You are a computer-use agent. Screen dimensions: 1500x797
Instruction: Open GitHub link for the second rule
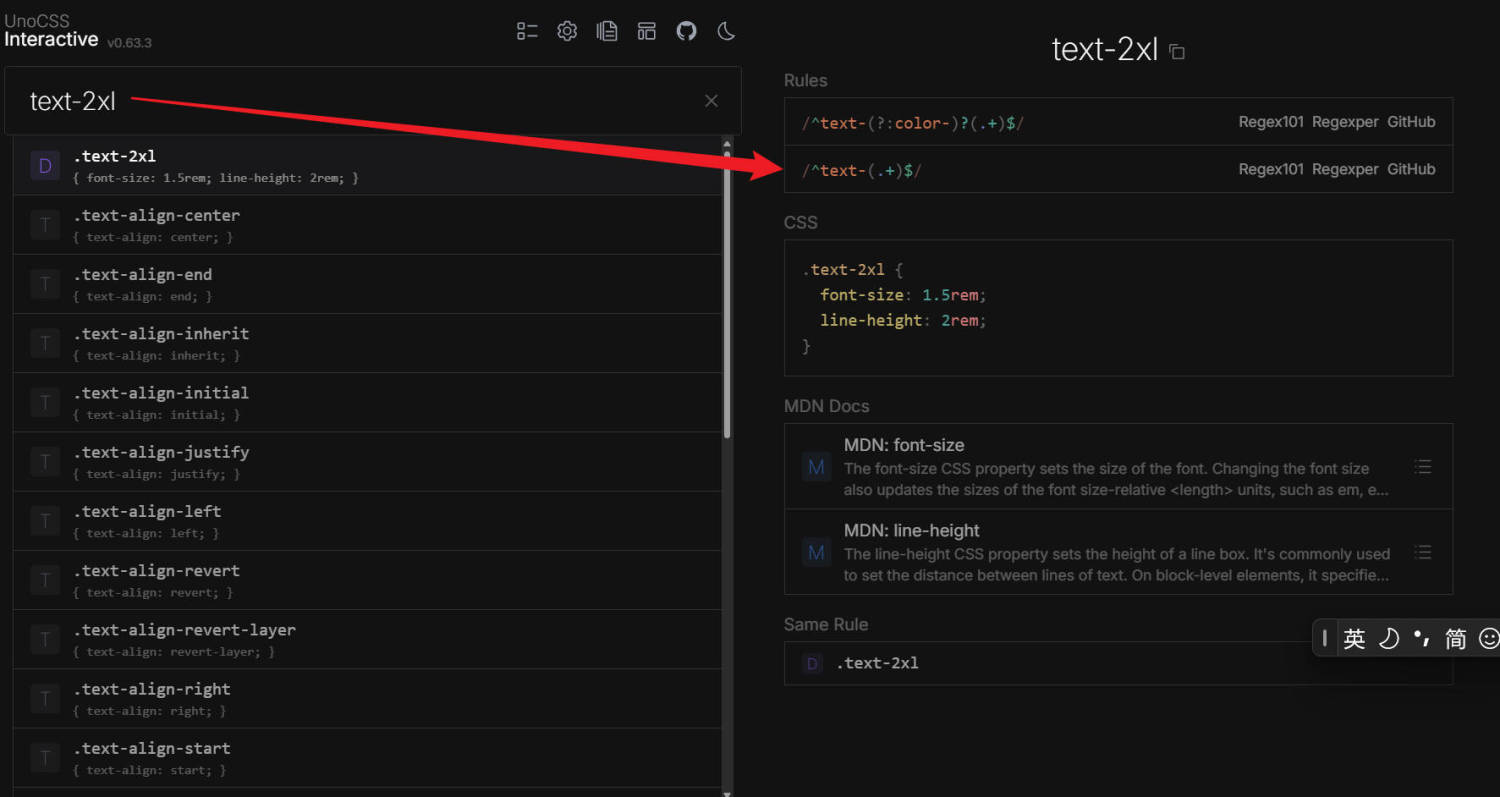(x=1411, y=170)
